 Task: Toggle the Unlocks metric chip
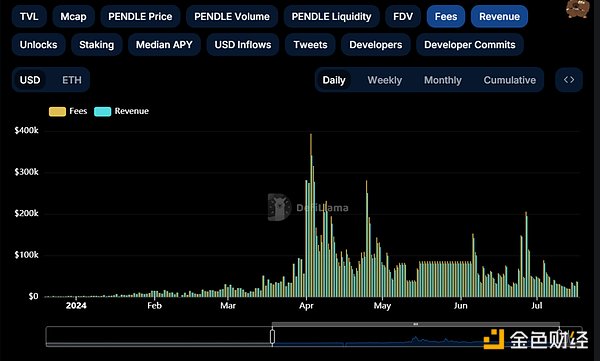(38, 45)
